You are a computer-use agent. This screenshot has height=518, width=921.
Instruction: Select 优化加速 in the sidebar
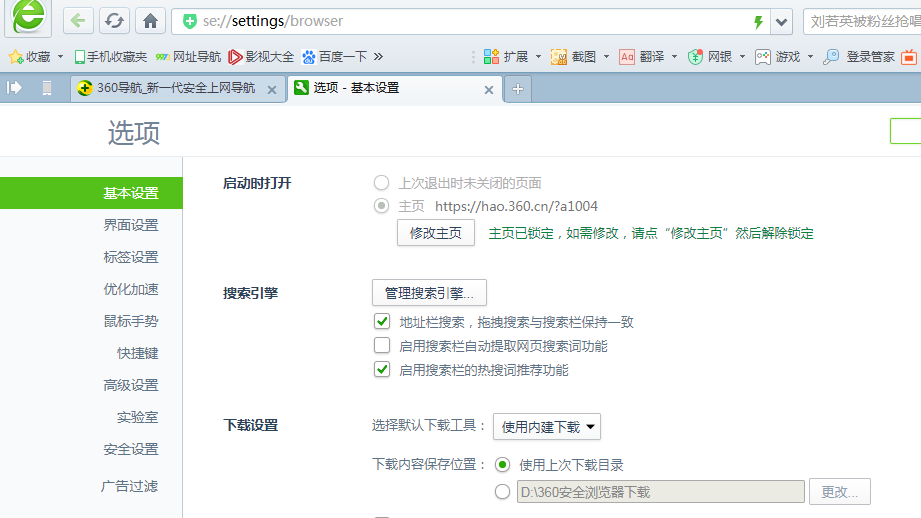pos(131,289)
